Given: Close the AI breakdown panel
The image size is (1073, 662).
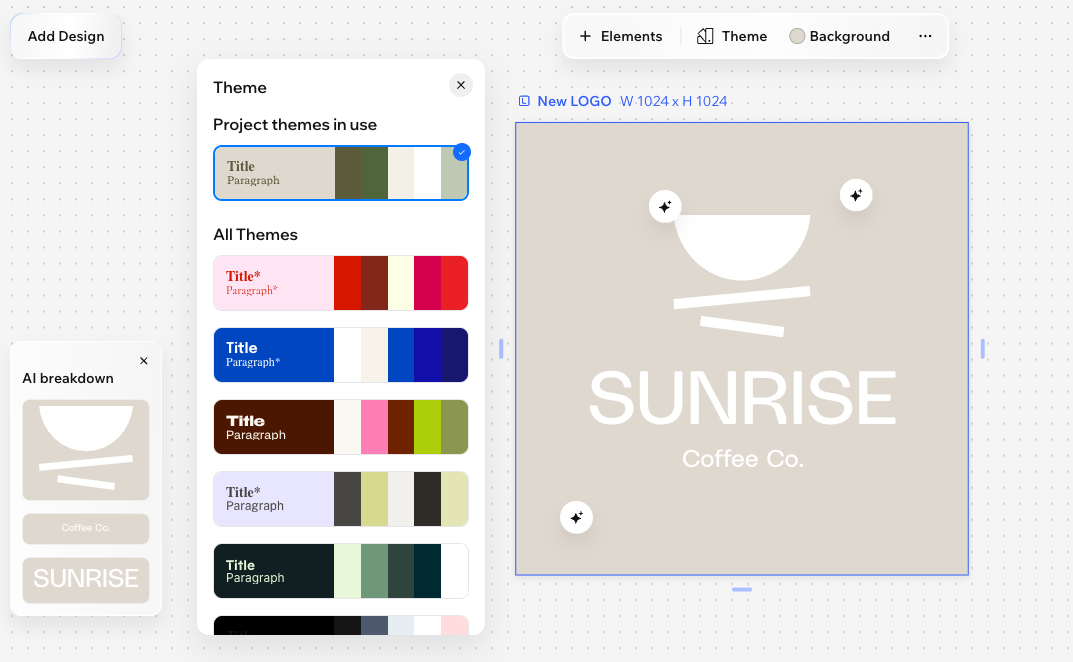Looking at the screenshot, I should pos(144,361).
